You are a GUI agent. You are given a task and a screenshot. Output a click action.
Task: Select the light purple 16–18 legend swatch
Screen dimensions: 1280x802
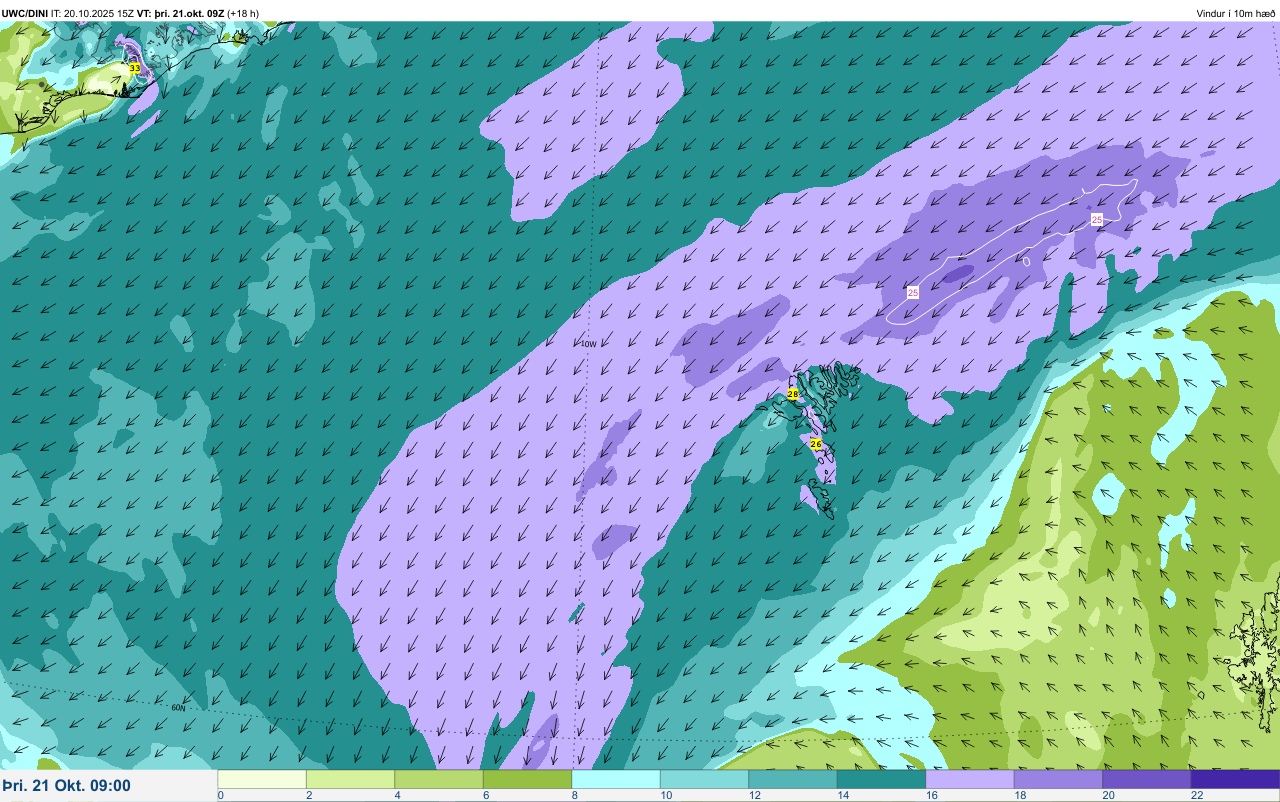pyautogui.click(x=970, y=779)
